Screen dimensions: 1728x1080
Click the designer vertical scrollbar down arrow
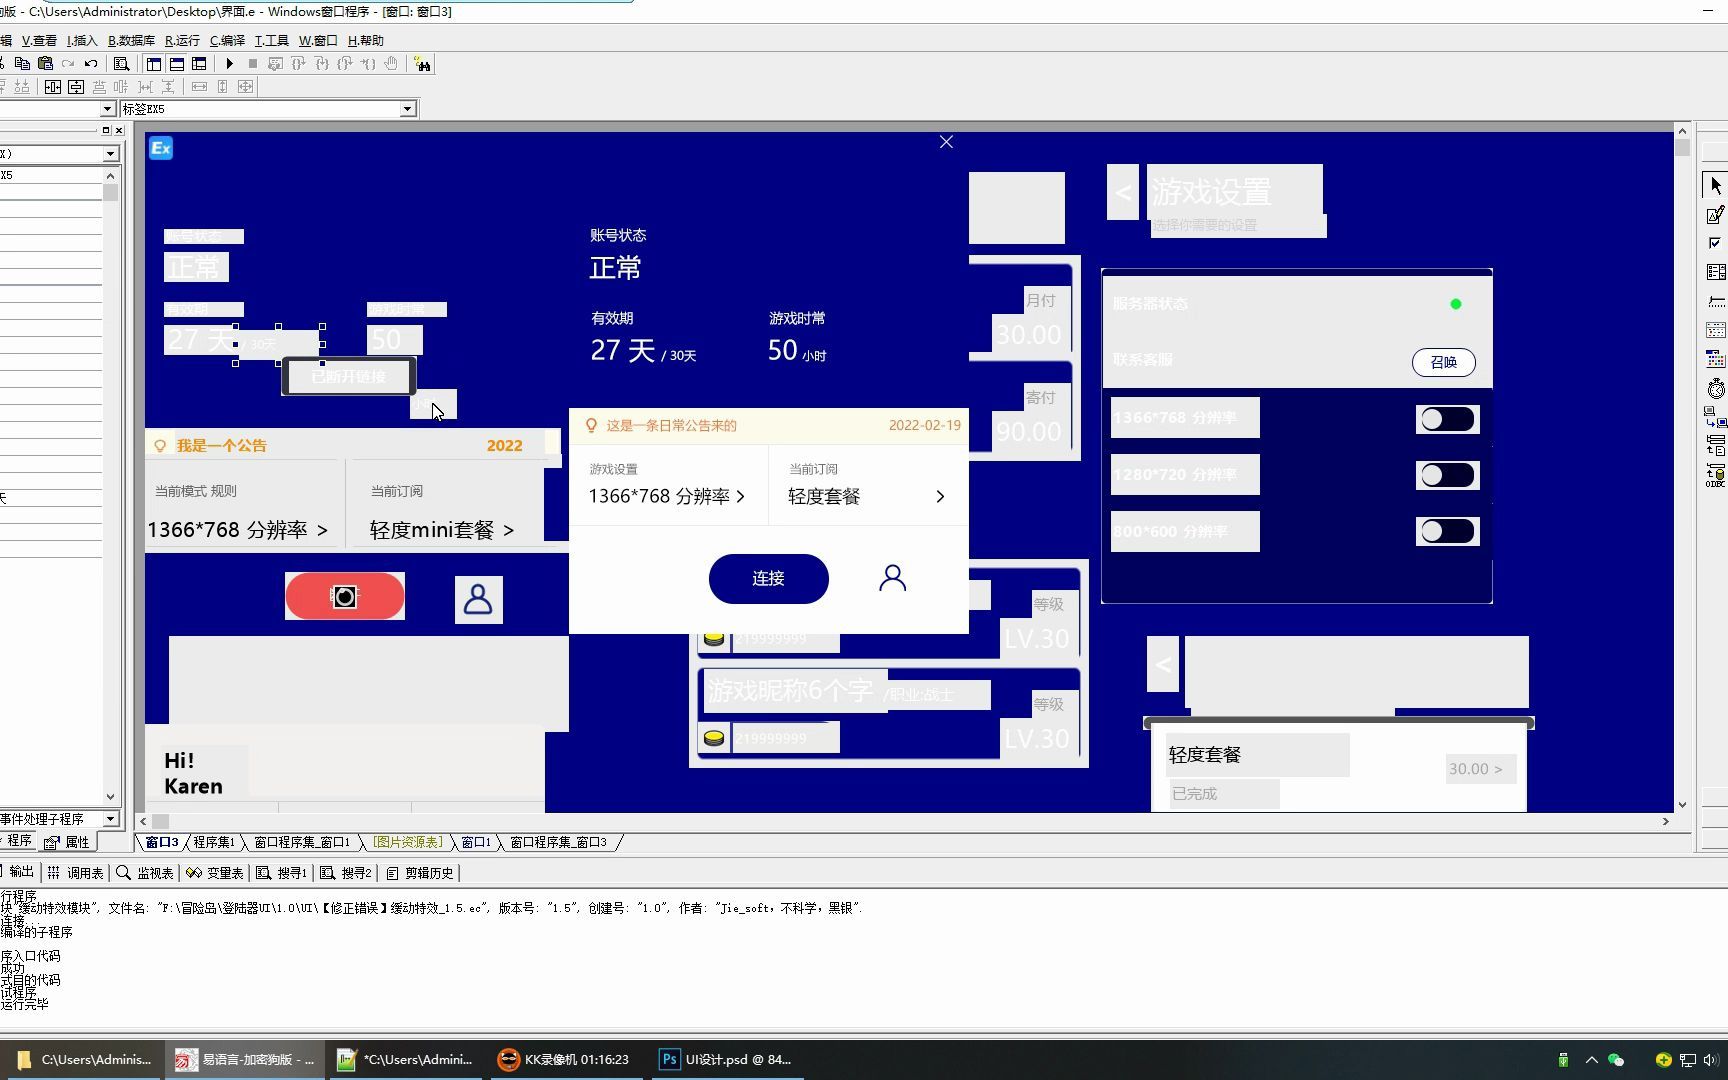pyautogui.click(x=1682, y=804)
